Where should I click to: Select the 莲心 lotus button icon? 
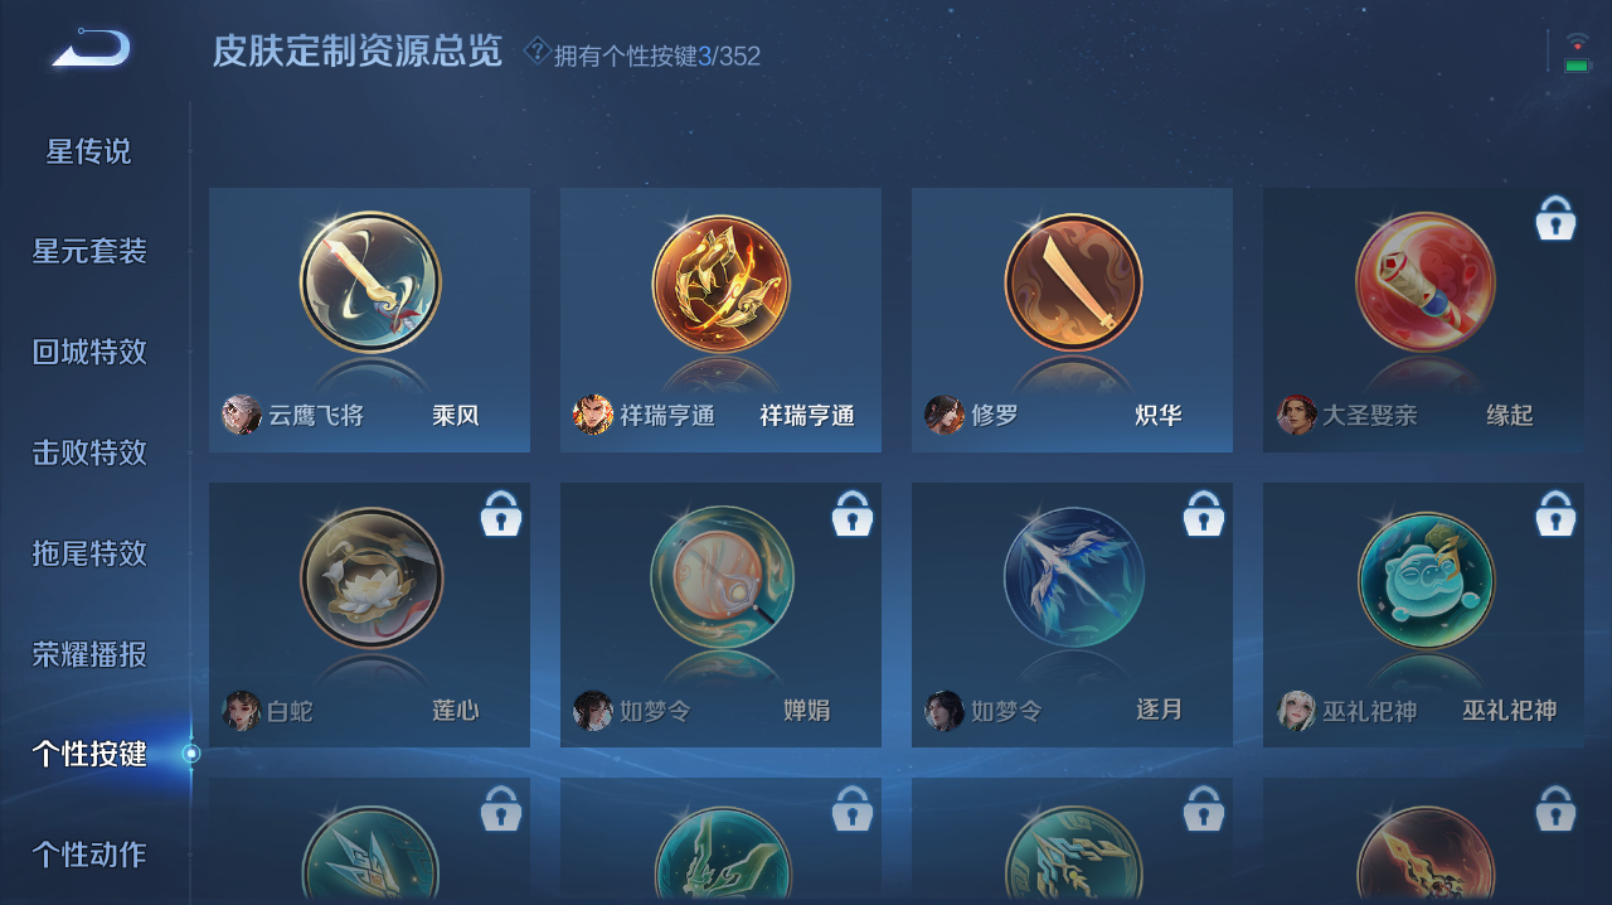point(371,578)
